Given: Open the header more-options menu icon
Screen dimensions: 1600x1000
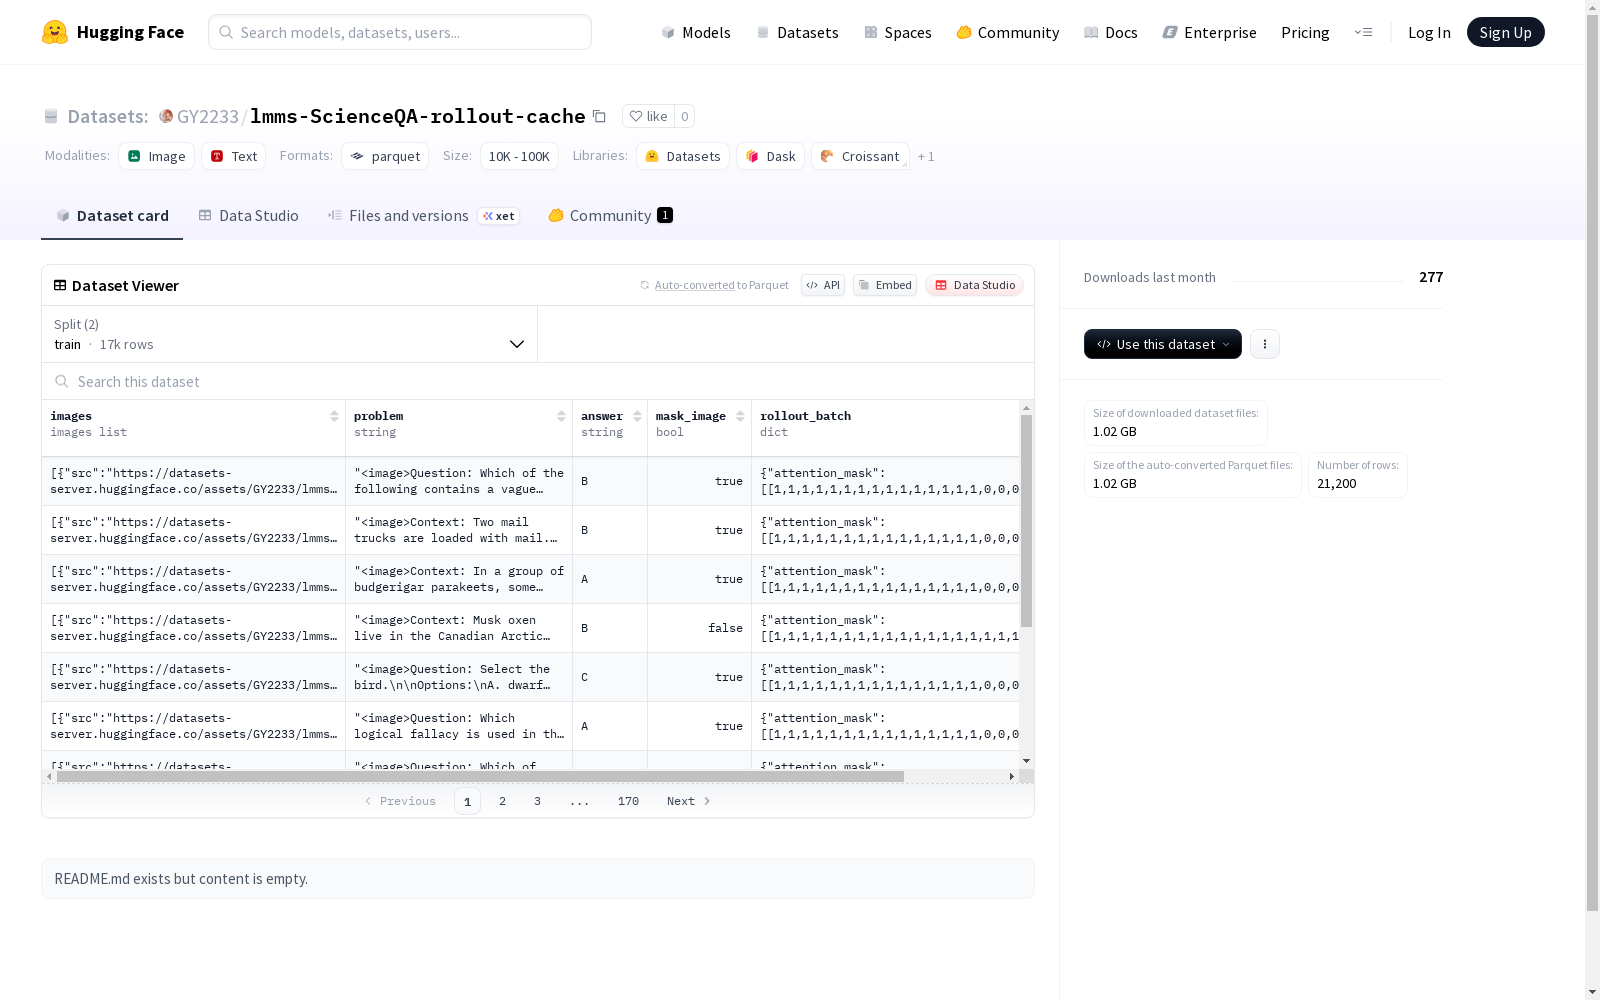Looking at the screenshot, I should [1364, 32].
